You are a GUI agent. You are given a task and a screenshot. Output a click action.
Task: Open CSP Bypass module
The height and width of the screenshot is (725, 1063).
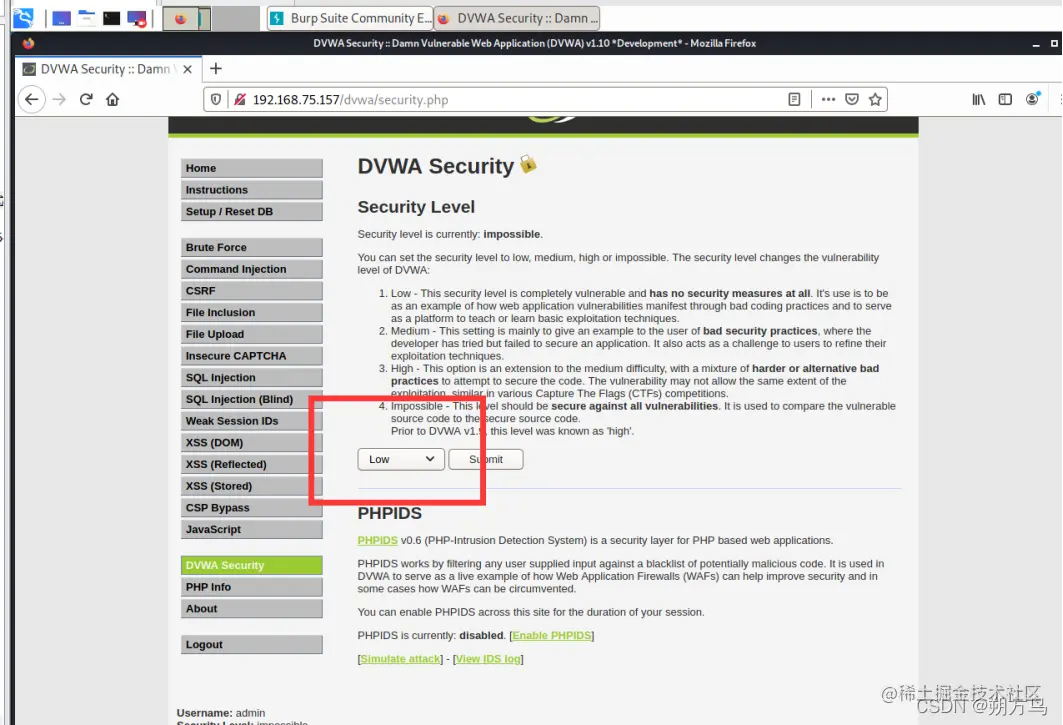[252, 508]
